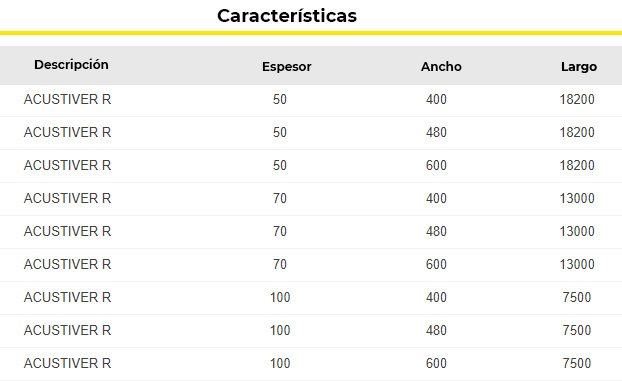Click the 18200 largo value in first row

point(577,99)
